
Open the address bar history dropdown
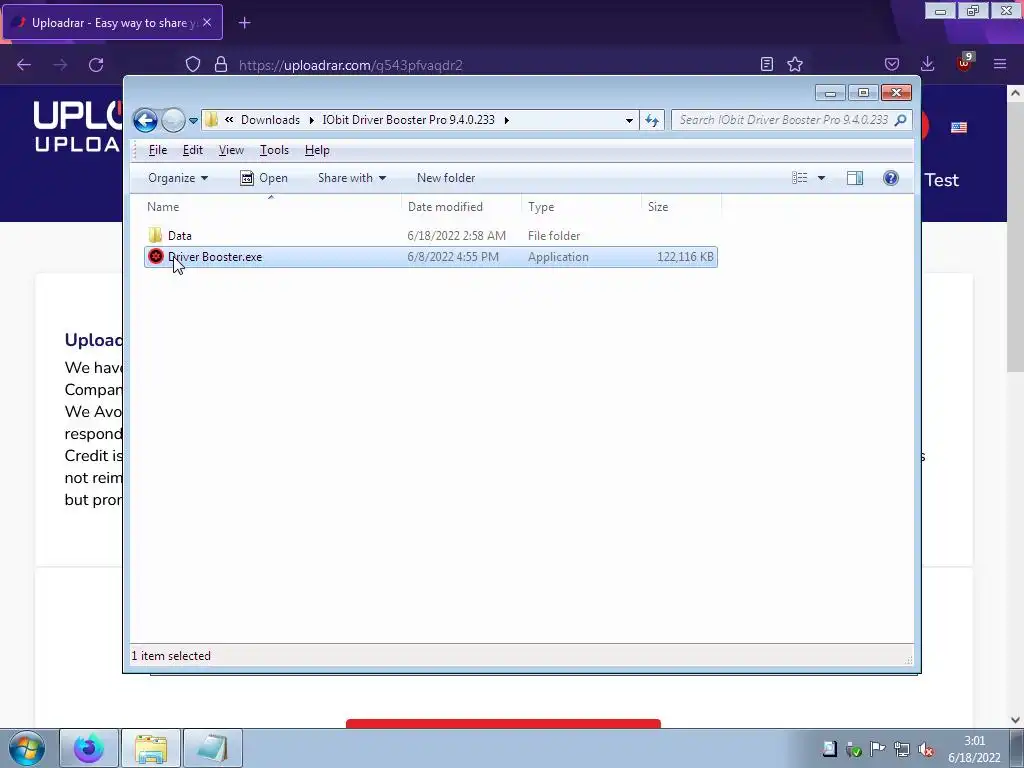tap(629, 120)
